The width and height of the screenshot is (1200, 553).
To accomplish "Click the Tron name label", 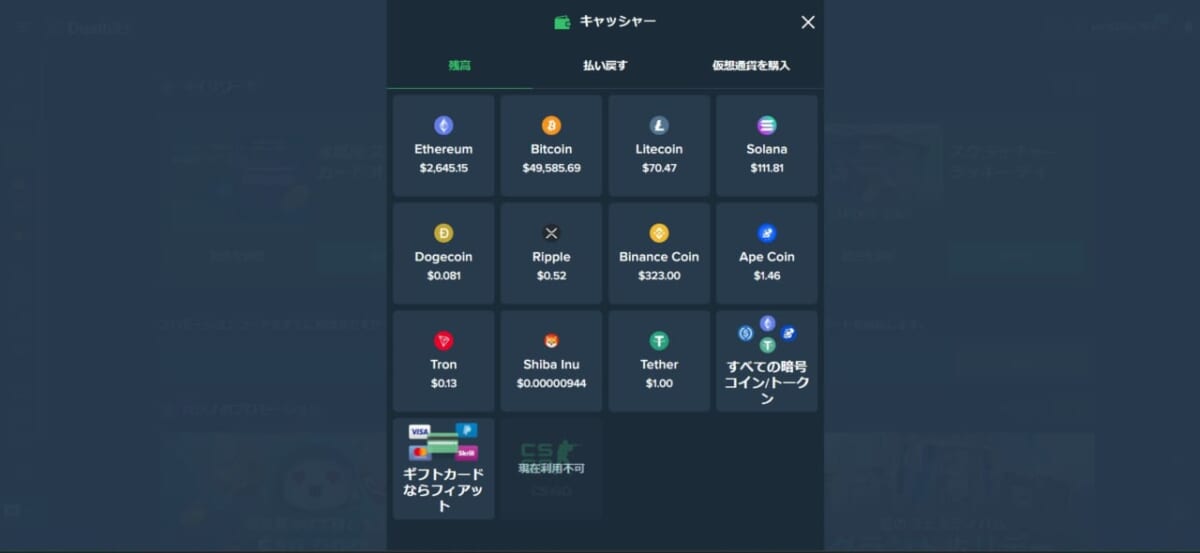I will (x=443, y=365).
